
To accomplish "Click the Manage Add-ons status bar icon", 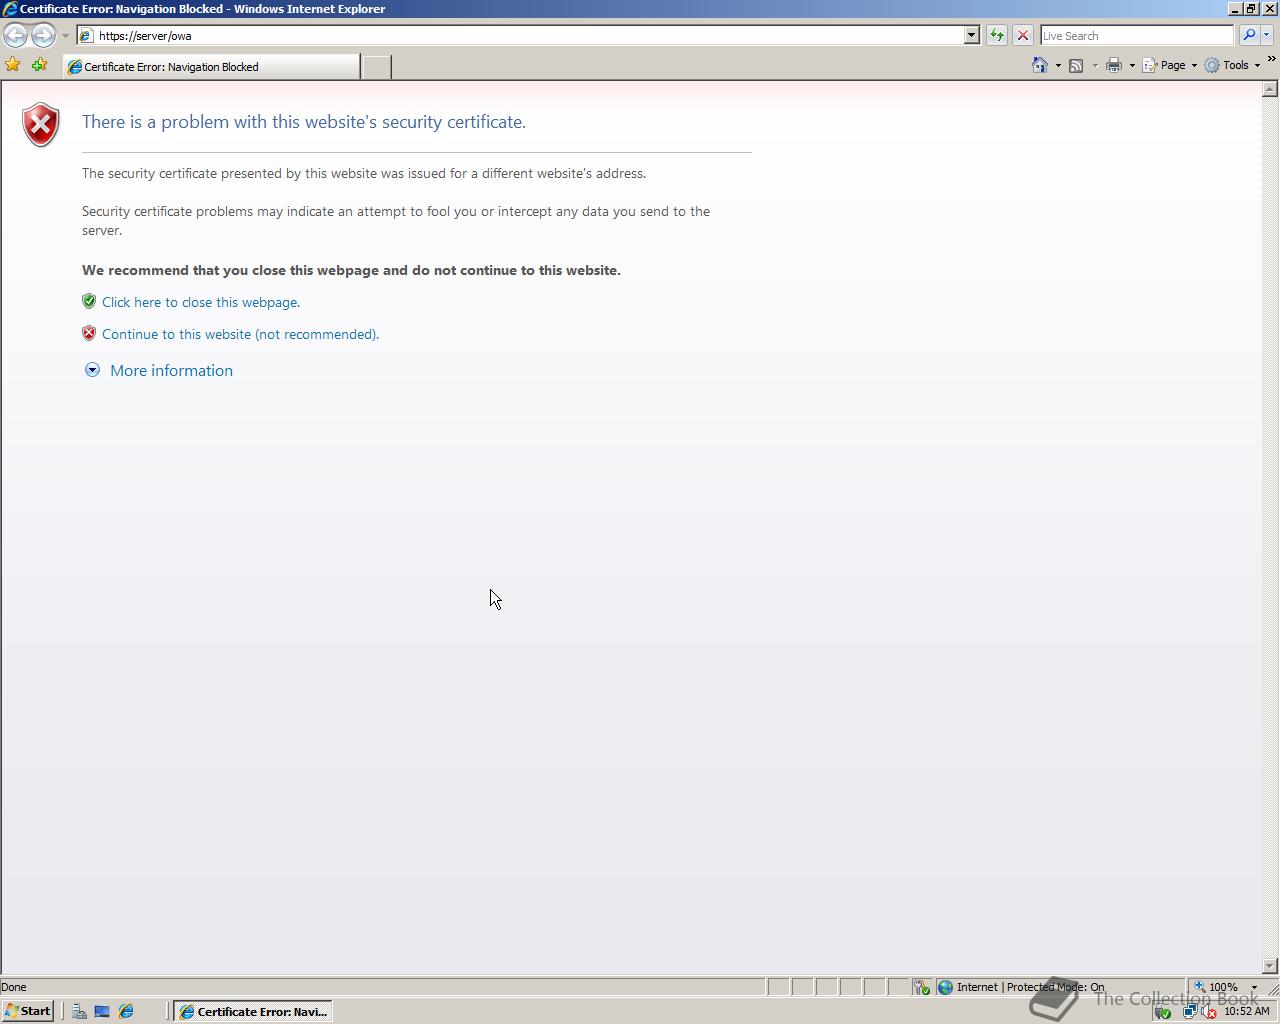I will [921, 987].
